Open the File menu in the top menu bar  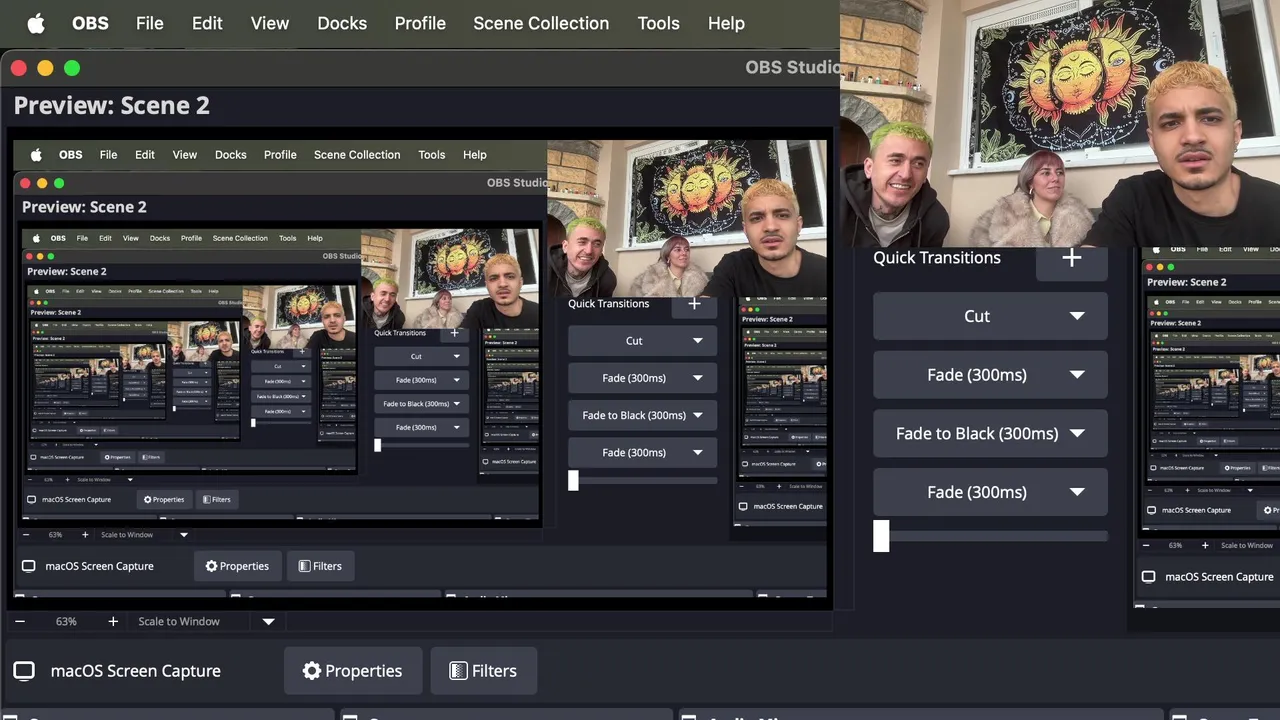[x=150, y=23]
